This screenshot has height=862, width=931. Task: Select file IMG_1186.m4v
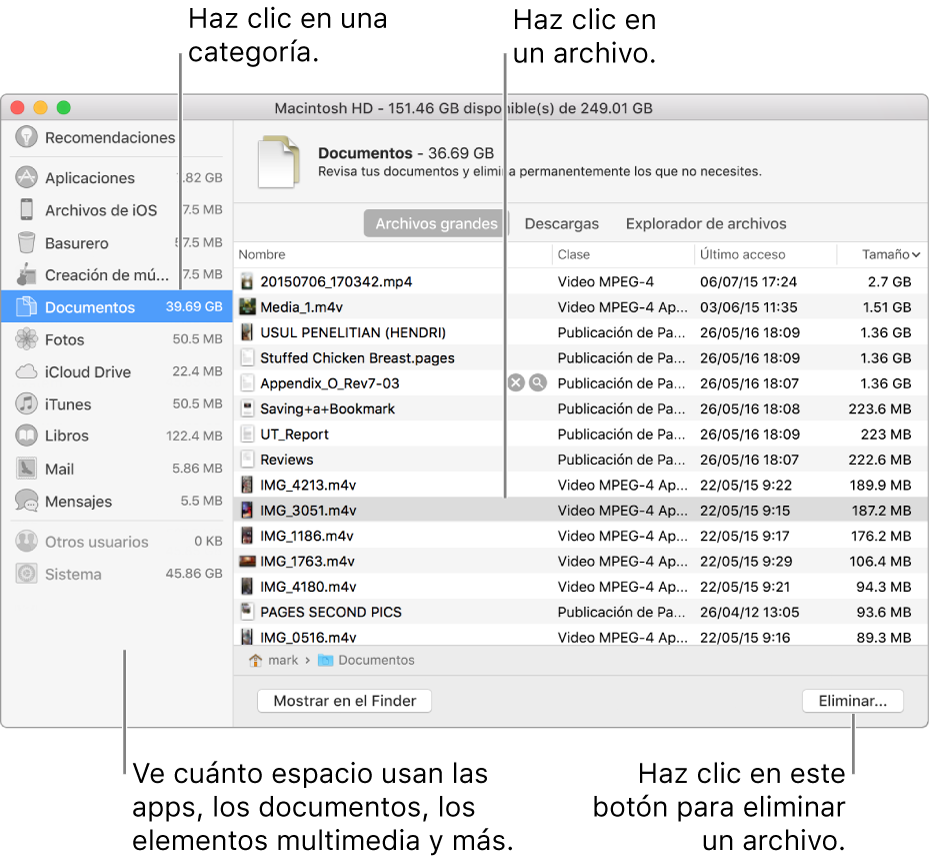(307, 536)
